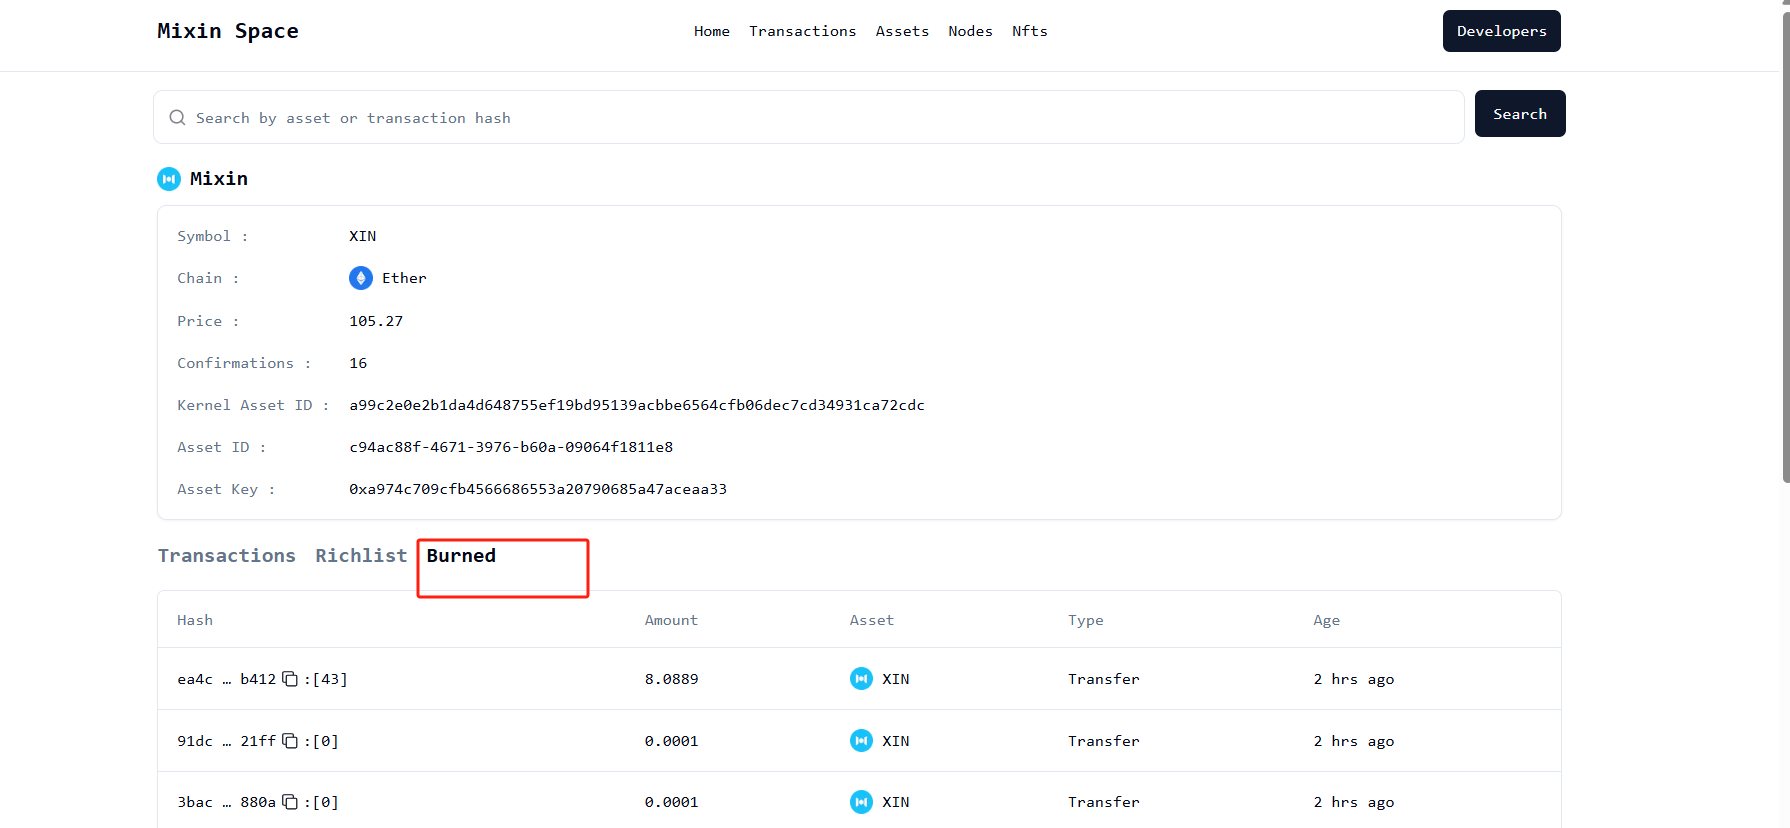Click the search magnifier icon
1790x828 pixels.
tap(177, 118)
